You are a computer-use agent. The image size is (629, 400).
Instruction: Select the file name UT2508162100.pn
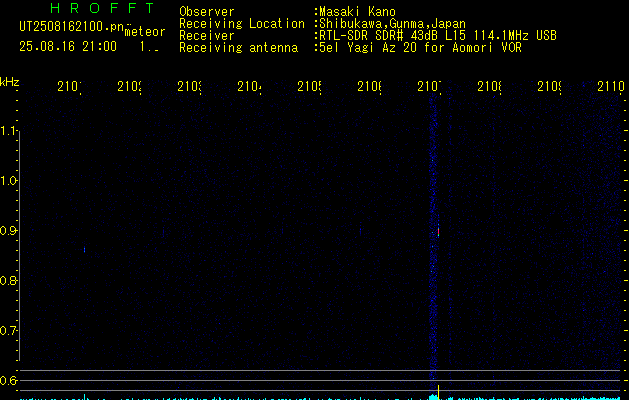(x=72, y=27)
